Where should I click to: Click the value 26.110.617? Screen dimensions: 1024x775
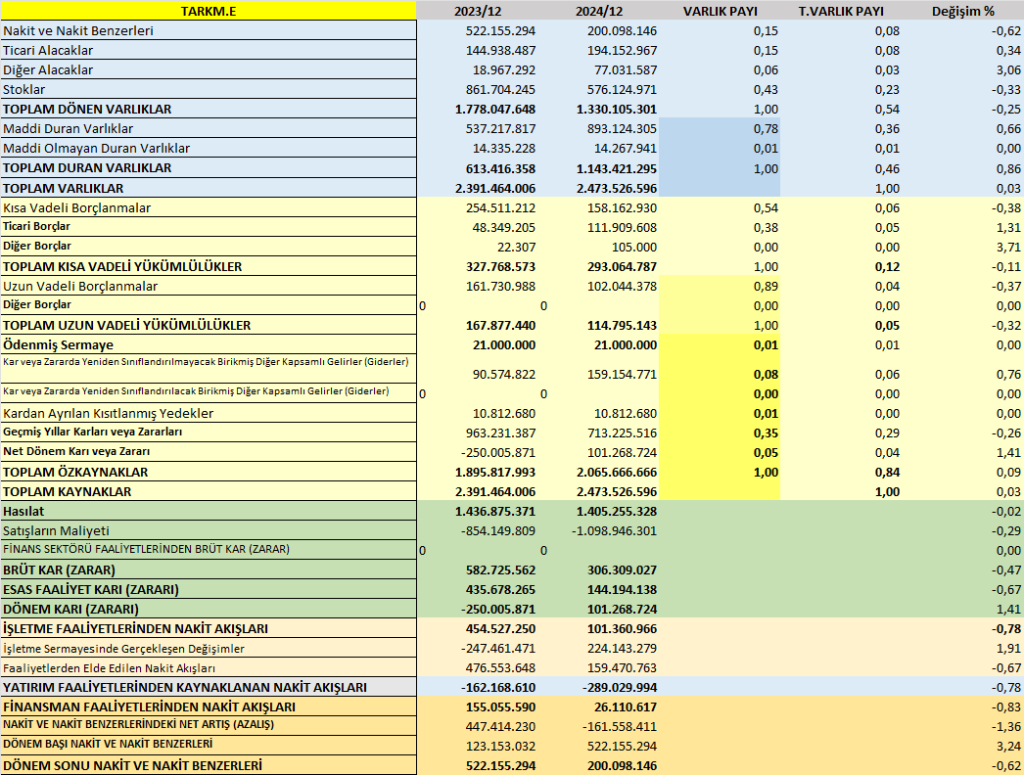point(625,707)
